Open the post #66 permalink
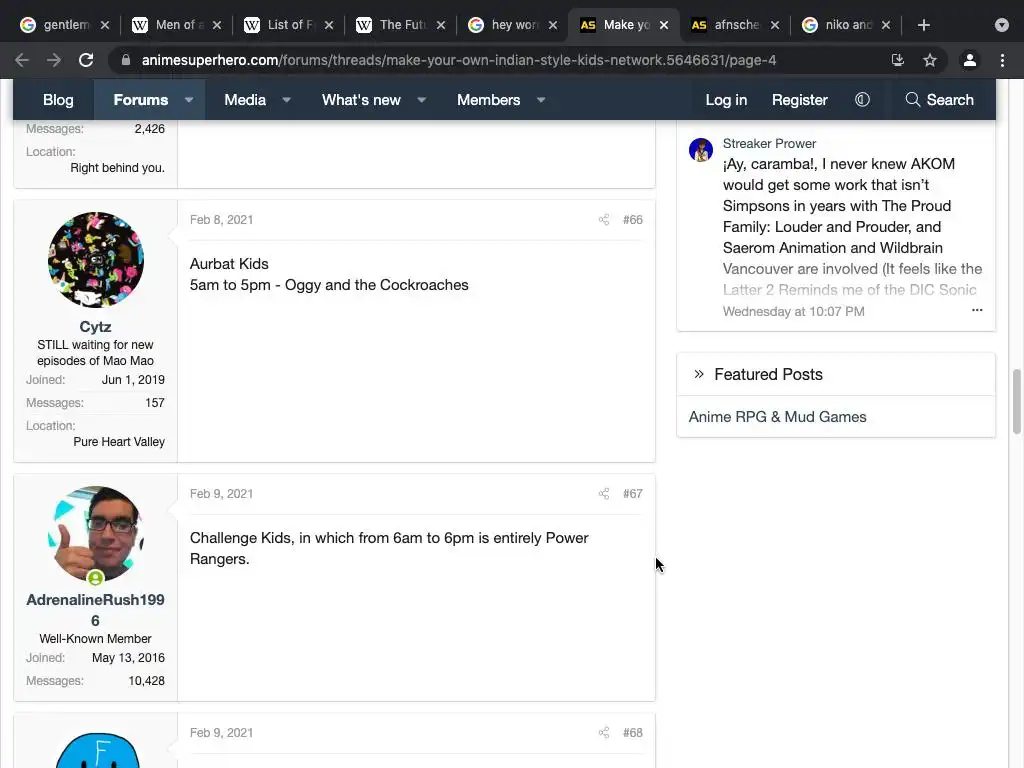1024x768 pixels. point(632,219)
